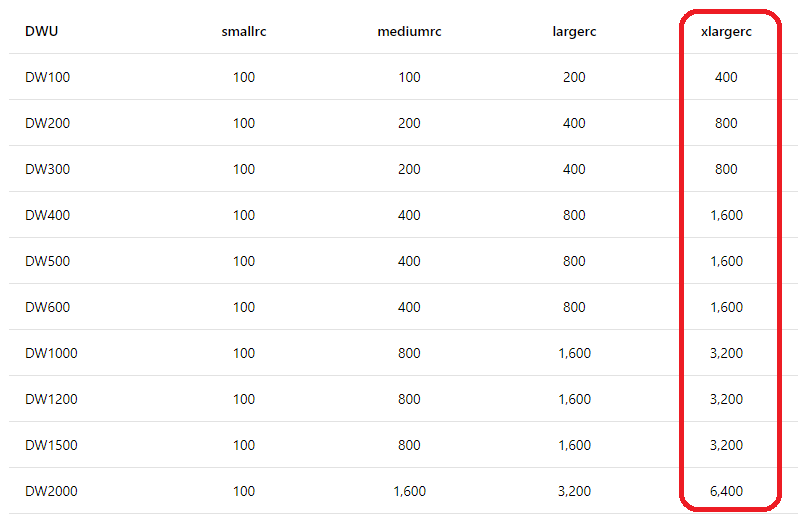Click the xlargerc value 400 for DW100
The height and width of the screenshot is (515, 798).
[x=727, y=77]
